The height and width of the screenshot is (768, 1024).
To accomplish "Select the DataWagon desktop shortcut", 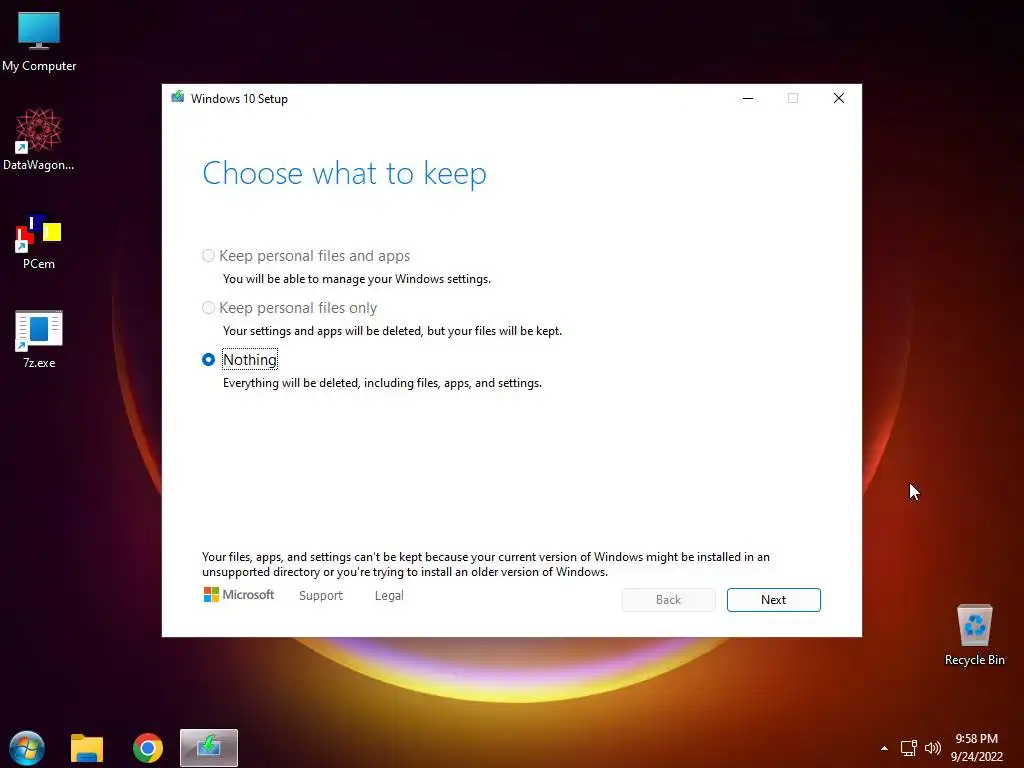I will coord(39,140).
